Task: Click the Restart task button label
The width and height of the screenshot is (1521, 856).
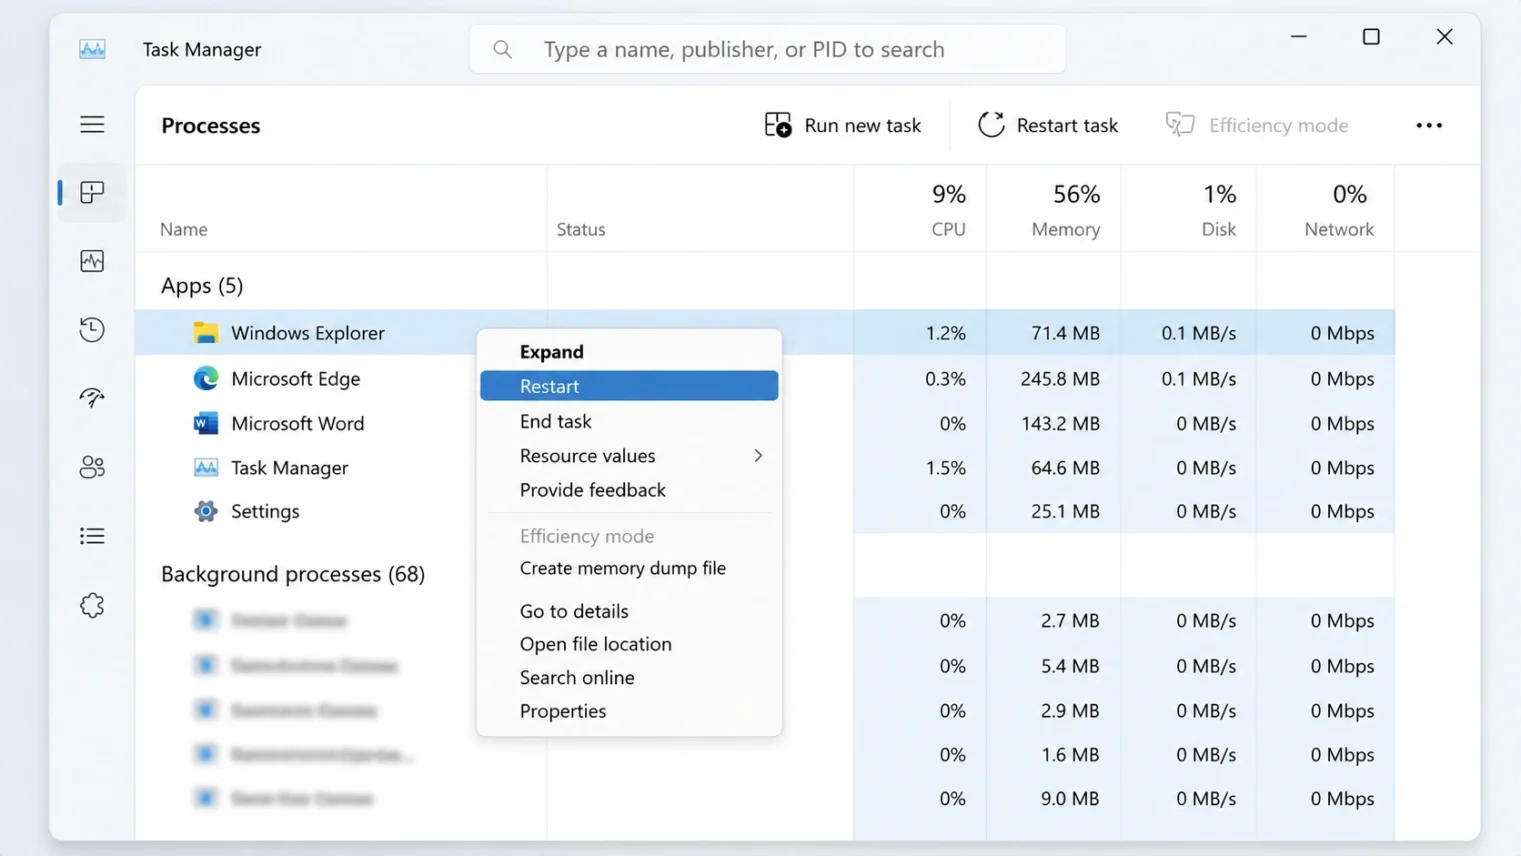Action: pos(1067,125)
